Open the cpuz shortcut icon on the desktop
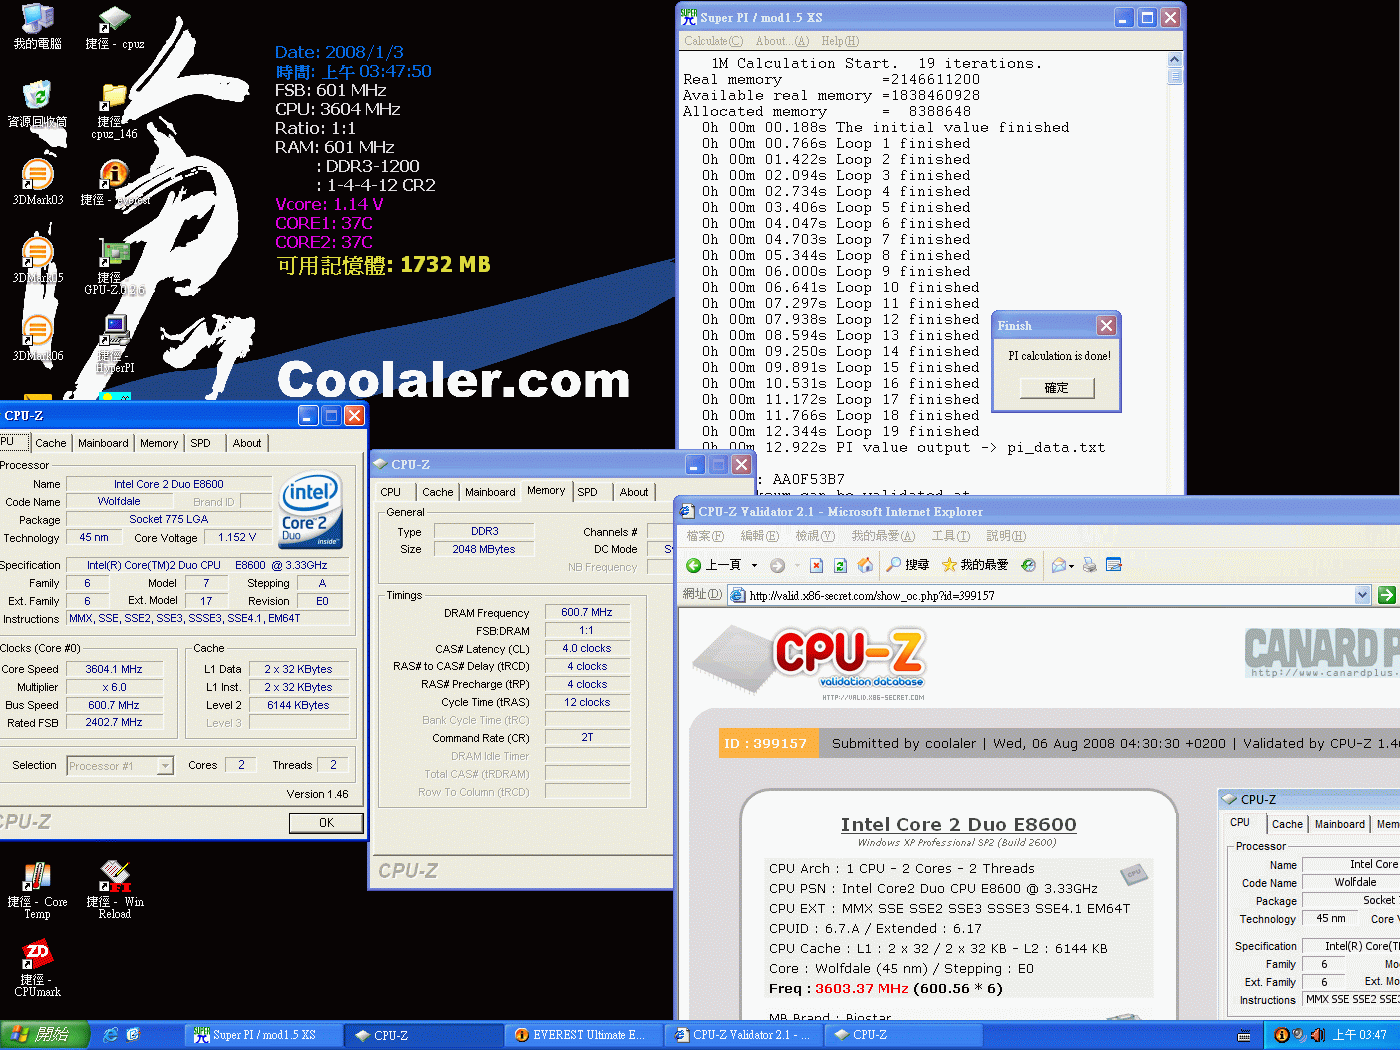The width and height of the screenshot is (1400, 1050). coord(114,26)
